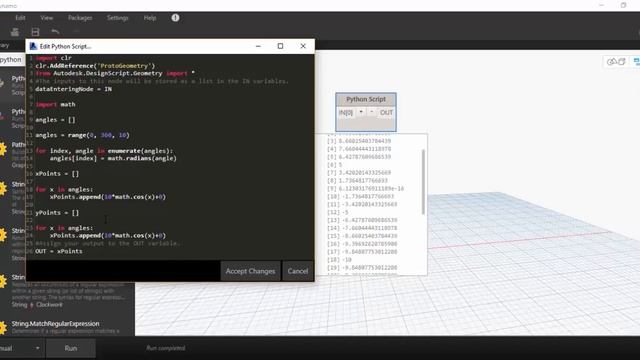
Task: Close the Edit Python Script window
Action: (x=303, y=46)
